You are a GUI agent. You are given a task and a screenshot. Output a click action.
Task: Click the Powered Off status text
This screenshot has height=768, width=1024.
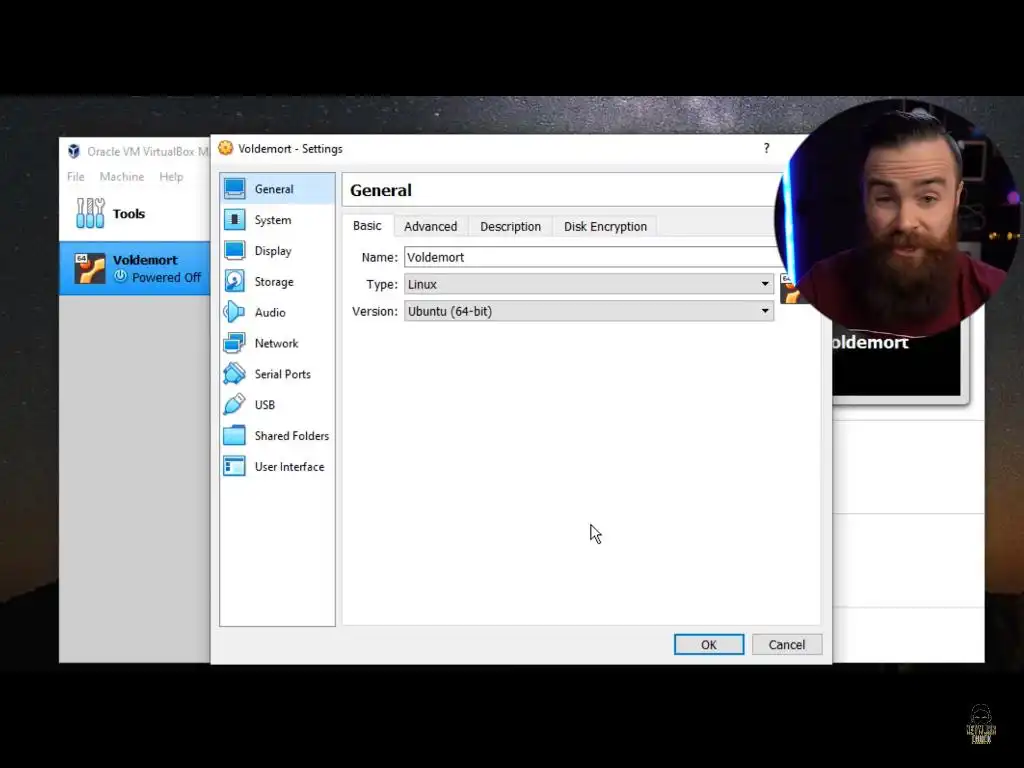coord(167,278)
